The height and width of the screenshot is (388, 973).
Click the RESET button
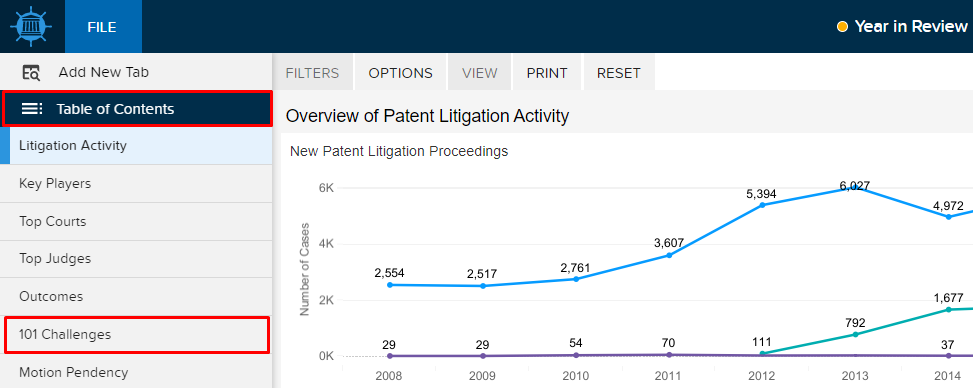tap(619, 73)
